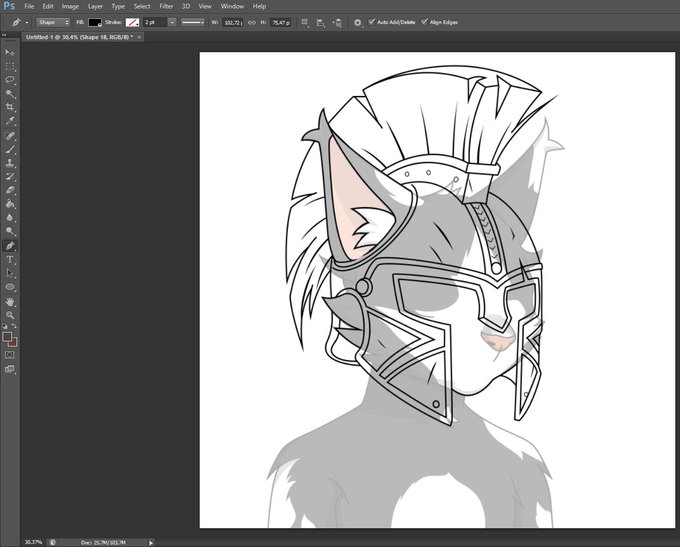
Task: Select the Path Selection tool
Action: (10, 273)
